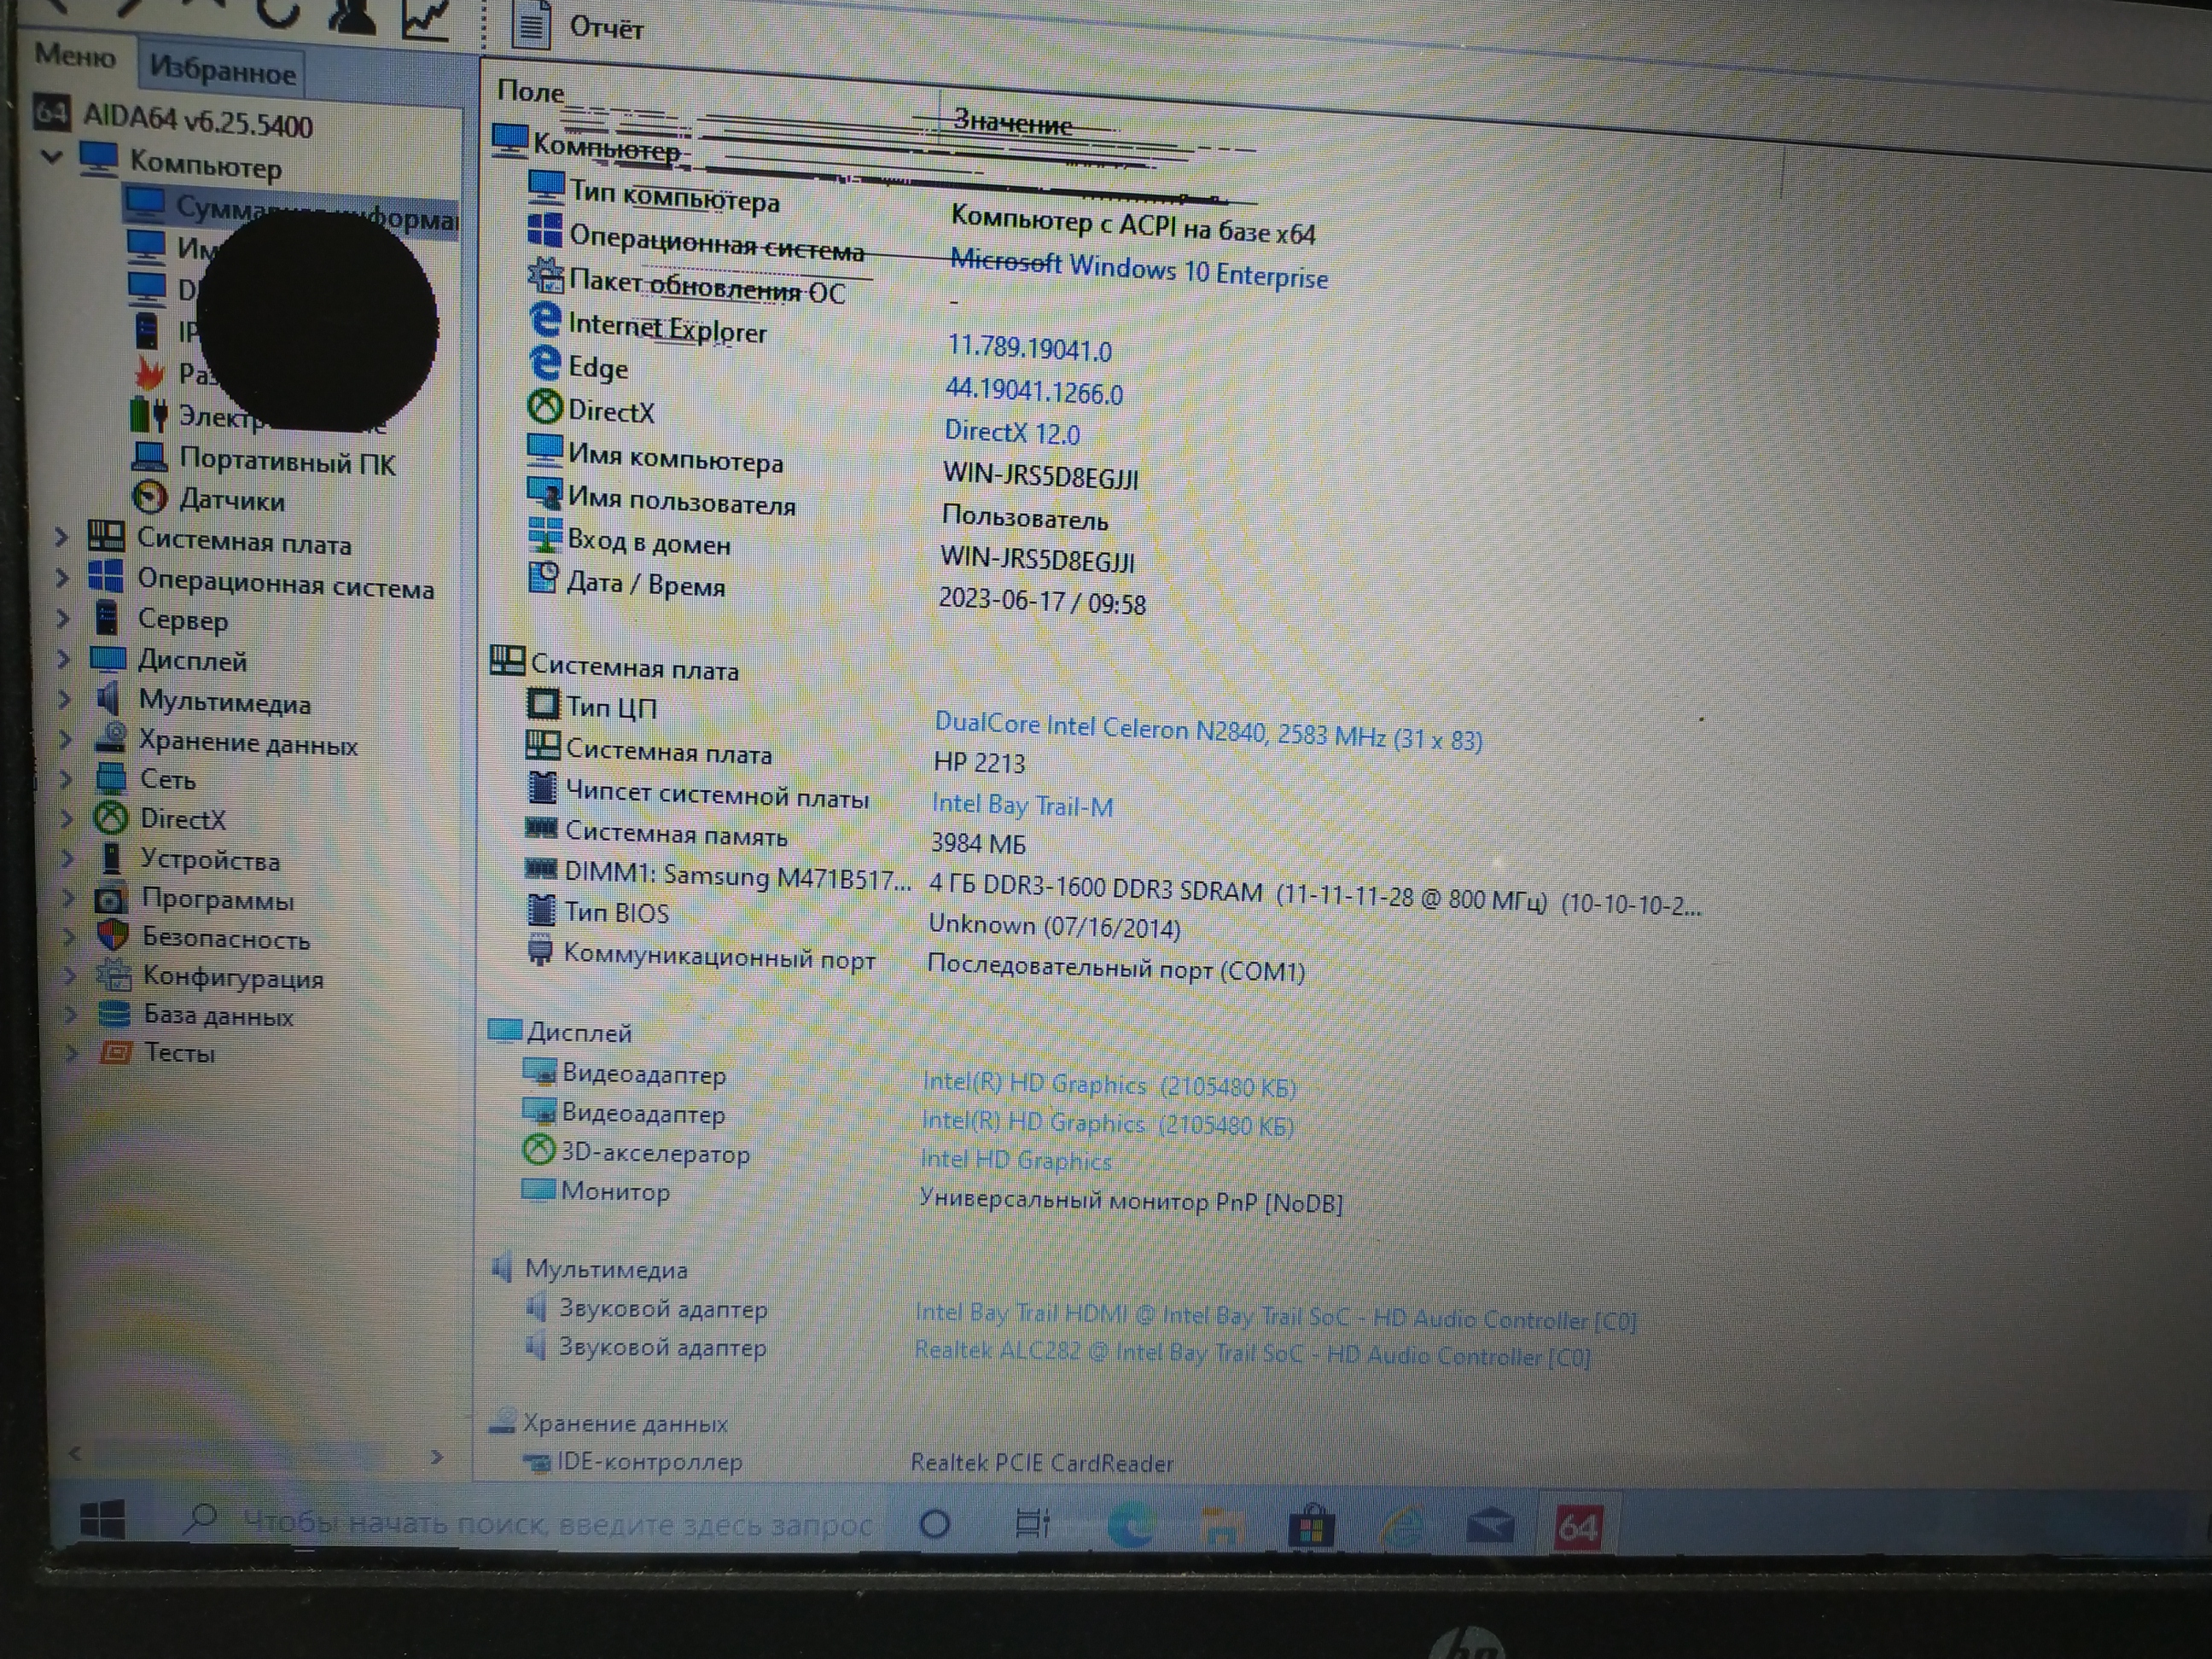The width and height of the screenshot is (2212, 1659).
Task: Click the Безопасность shield tree icon
Action: [113, 936]
